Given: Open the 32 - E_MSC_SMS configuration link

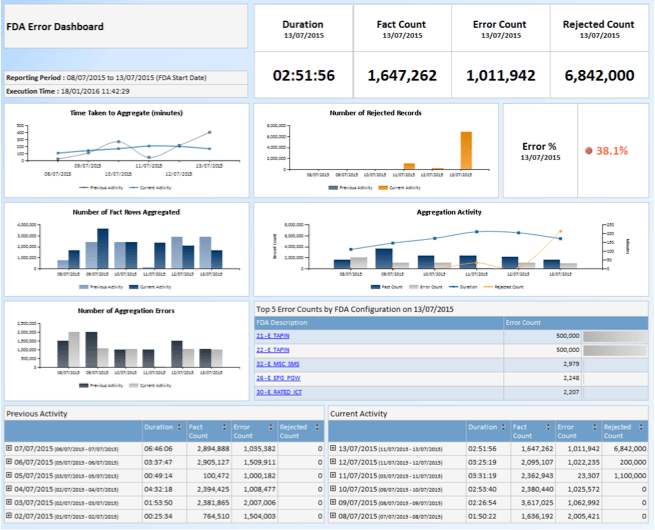Looking at the screenshot, I should coord(278,364).
